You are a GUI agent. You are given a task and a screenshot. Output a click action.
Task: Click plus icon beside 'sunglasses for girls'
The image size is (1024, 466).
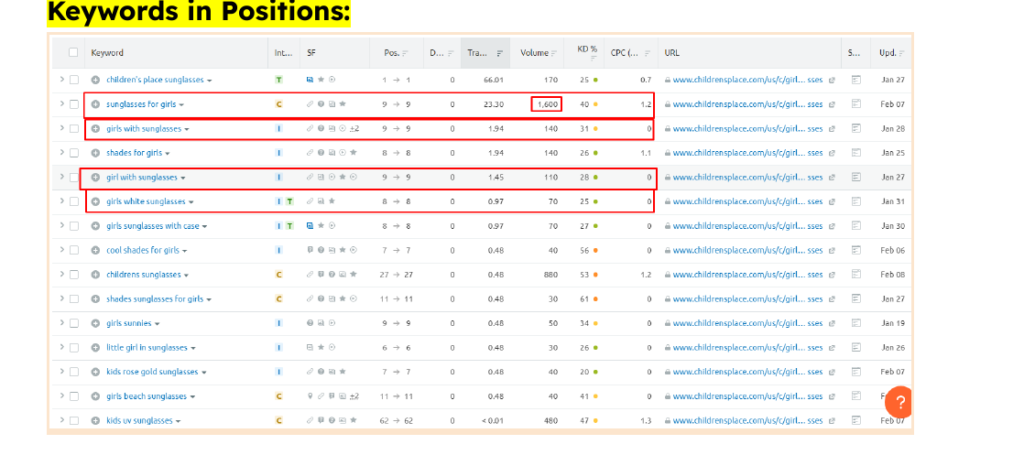pos(95,104)
